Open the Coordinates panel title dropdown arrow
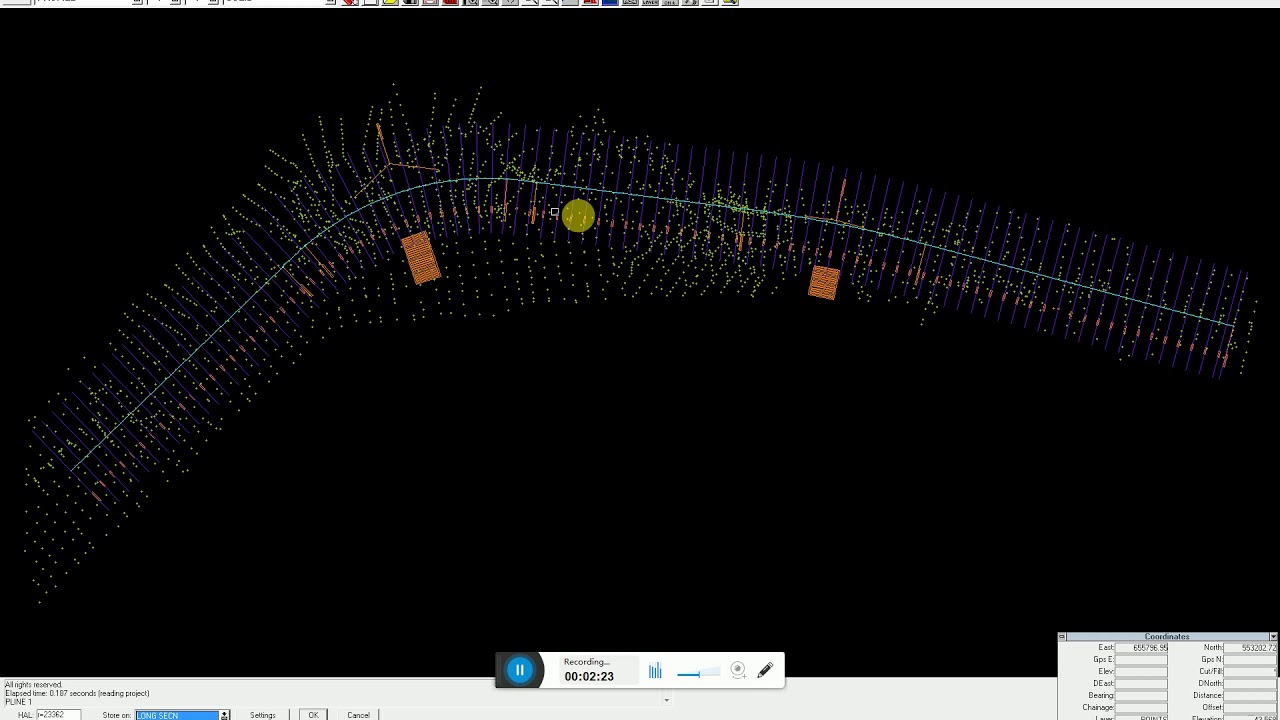 (x=1273, y=637)
